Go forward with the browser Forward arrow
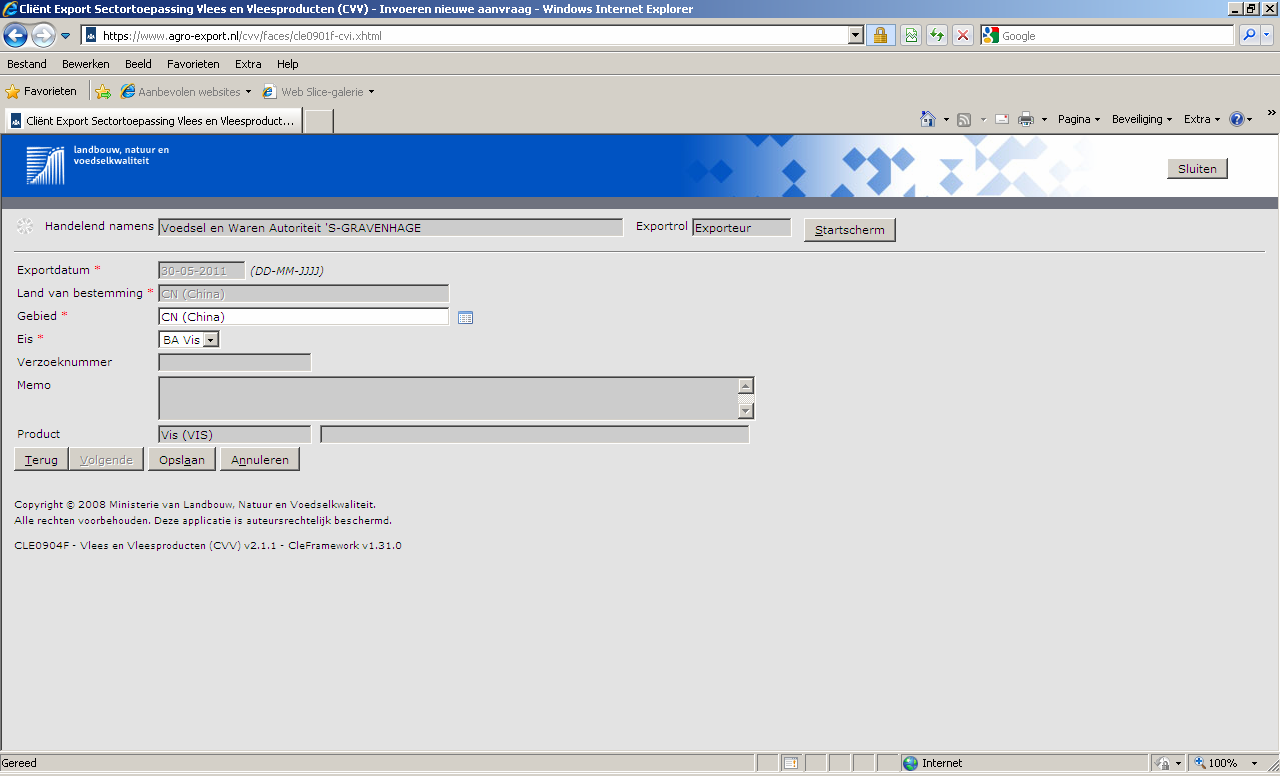Viewport: 1280px width, 776px height. 43,36
